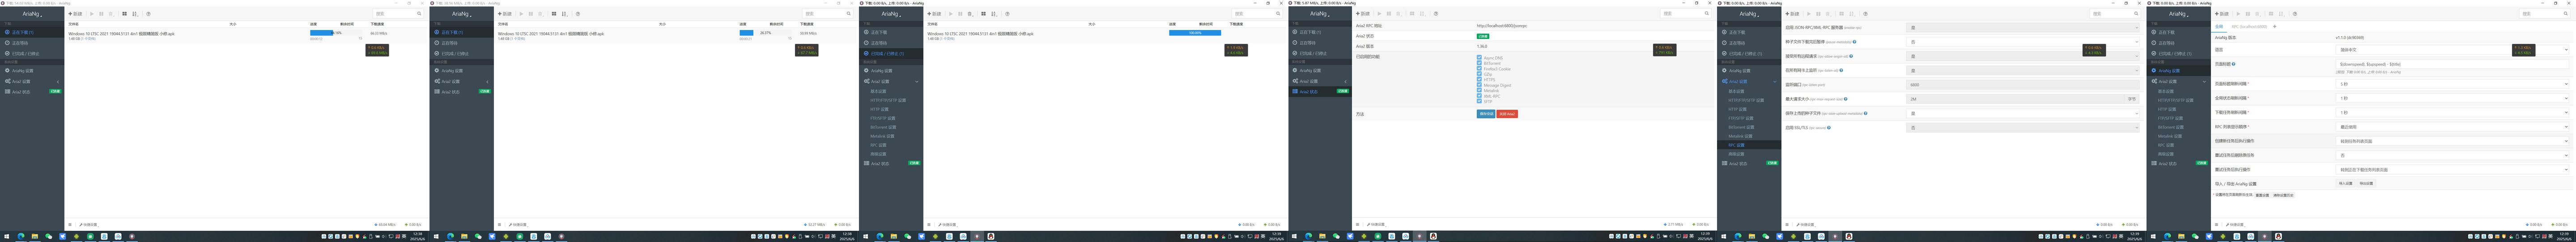This screenshot has width=2576, height=242.
Task: Toggle the Async DNS checkbox
Action: coord(1479,58)
